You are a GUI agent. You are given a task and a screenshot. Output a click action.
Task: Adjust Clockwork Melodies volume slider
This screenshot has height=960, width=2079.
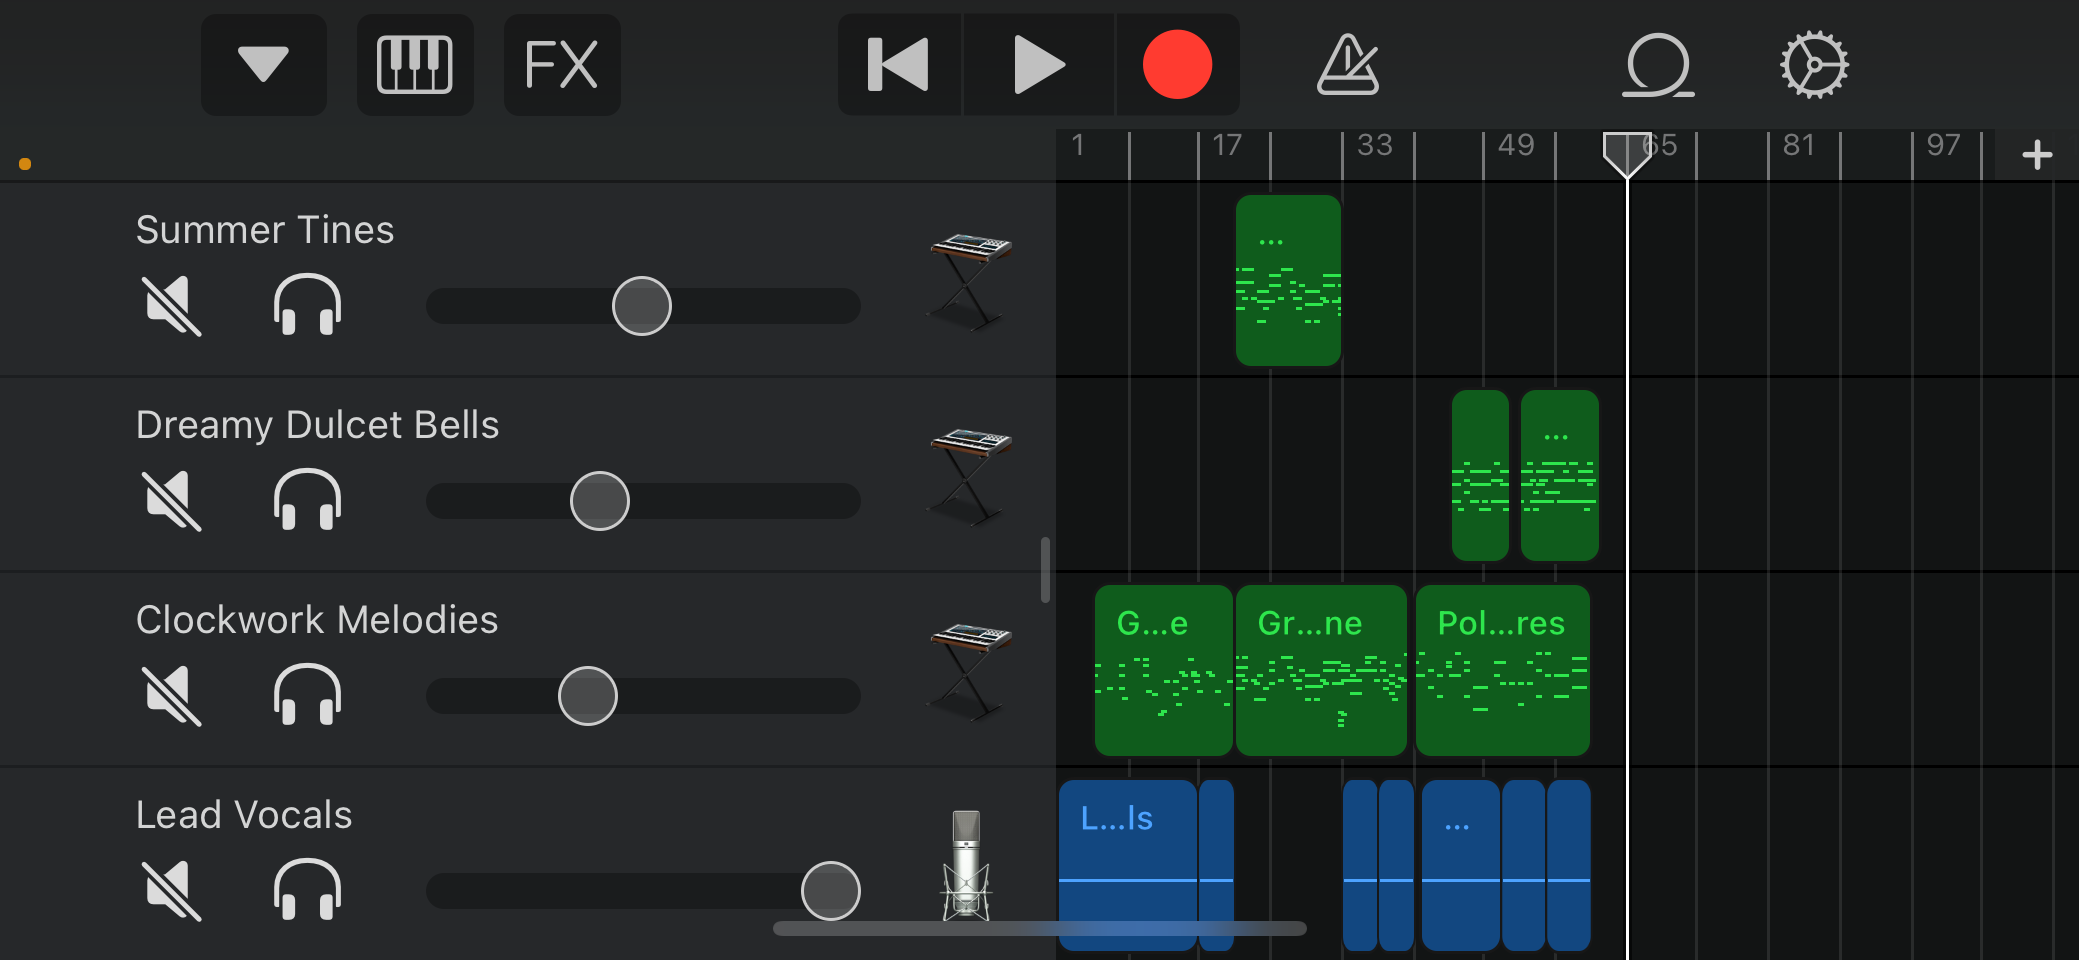588,696
